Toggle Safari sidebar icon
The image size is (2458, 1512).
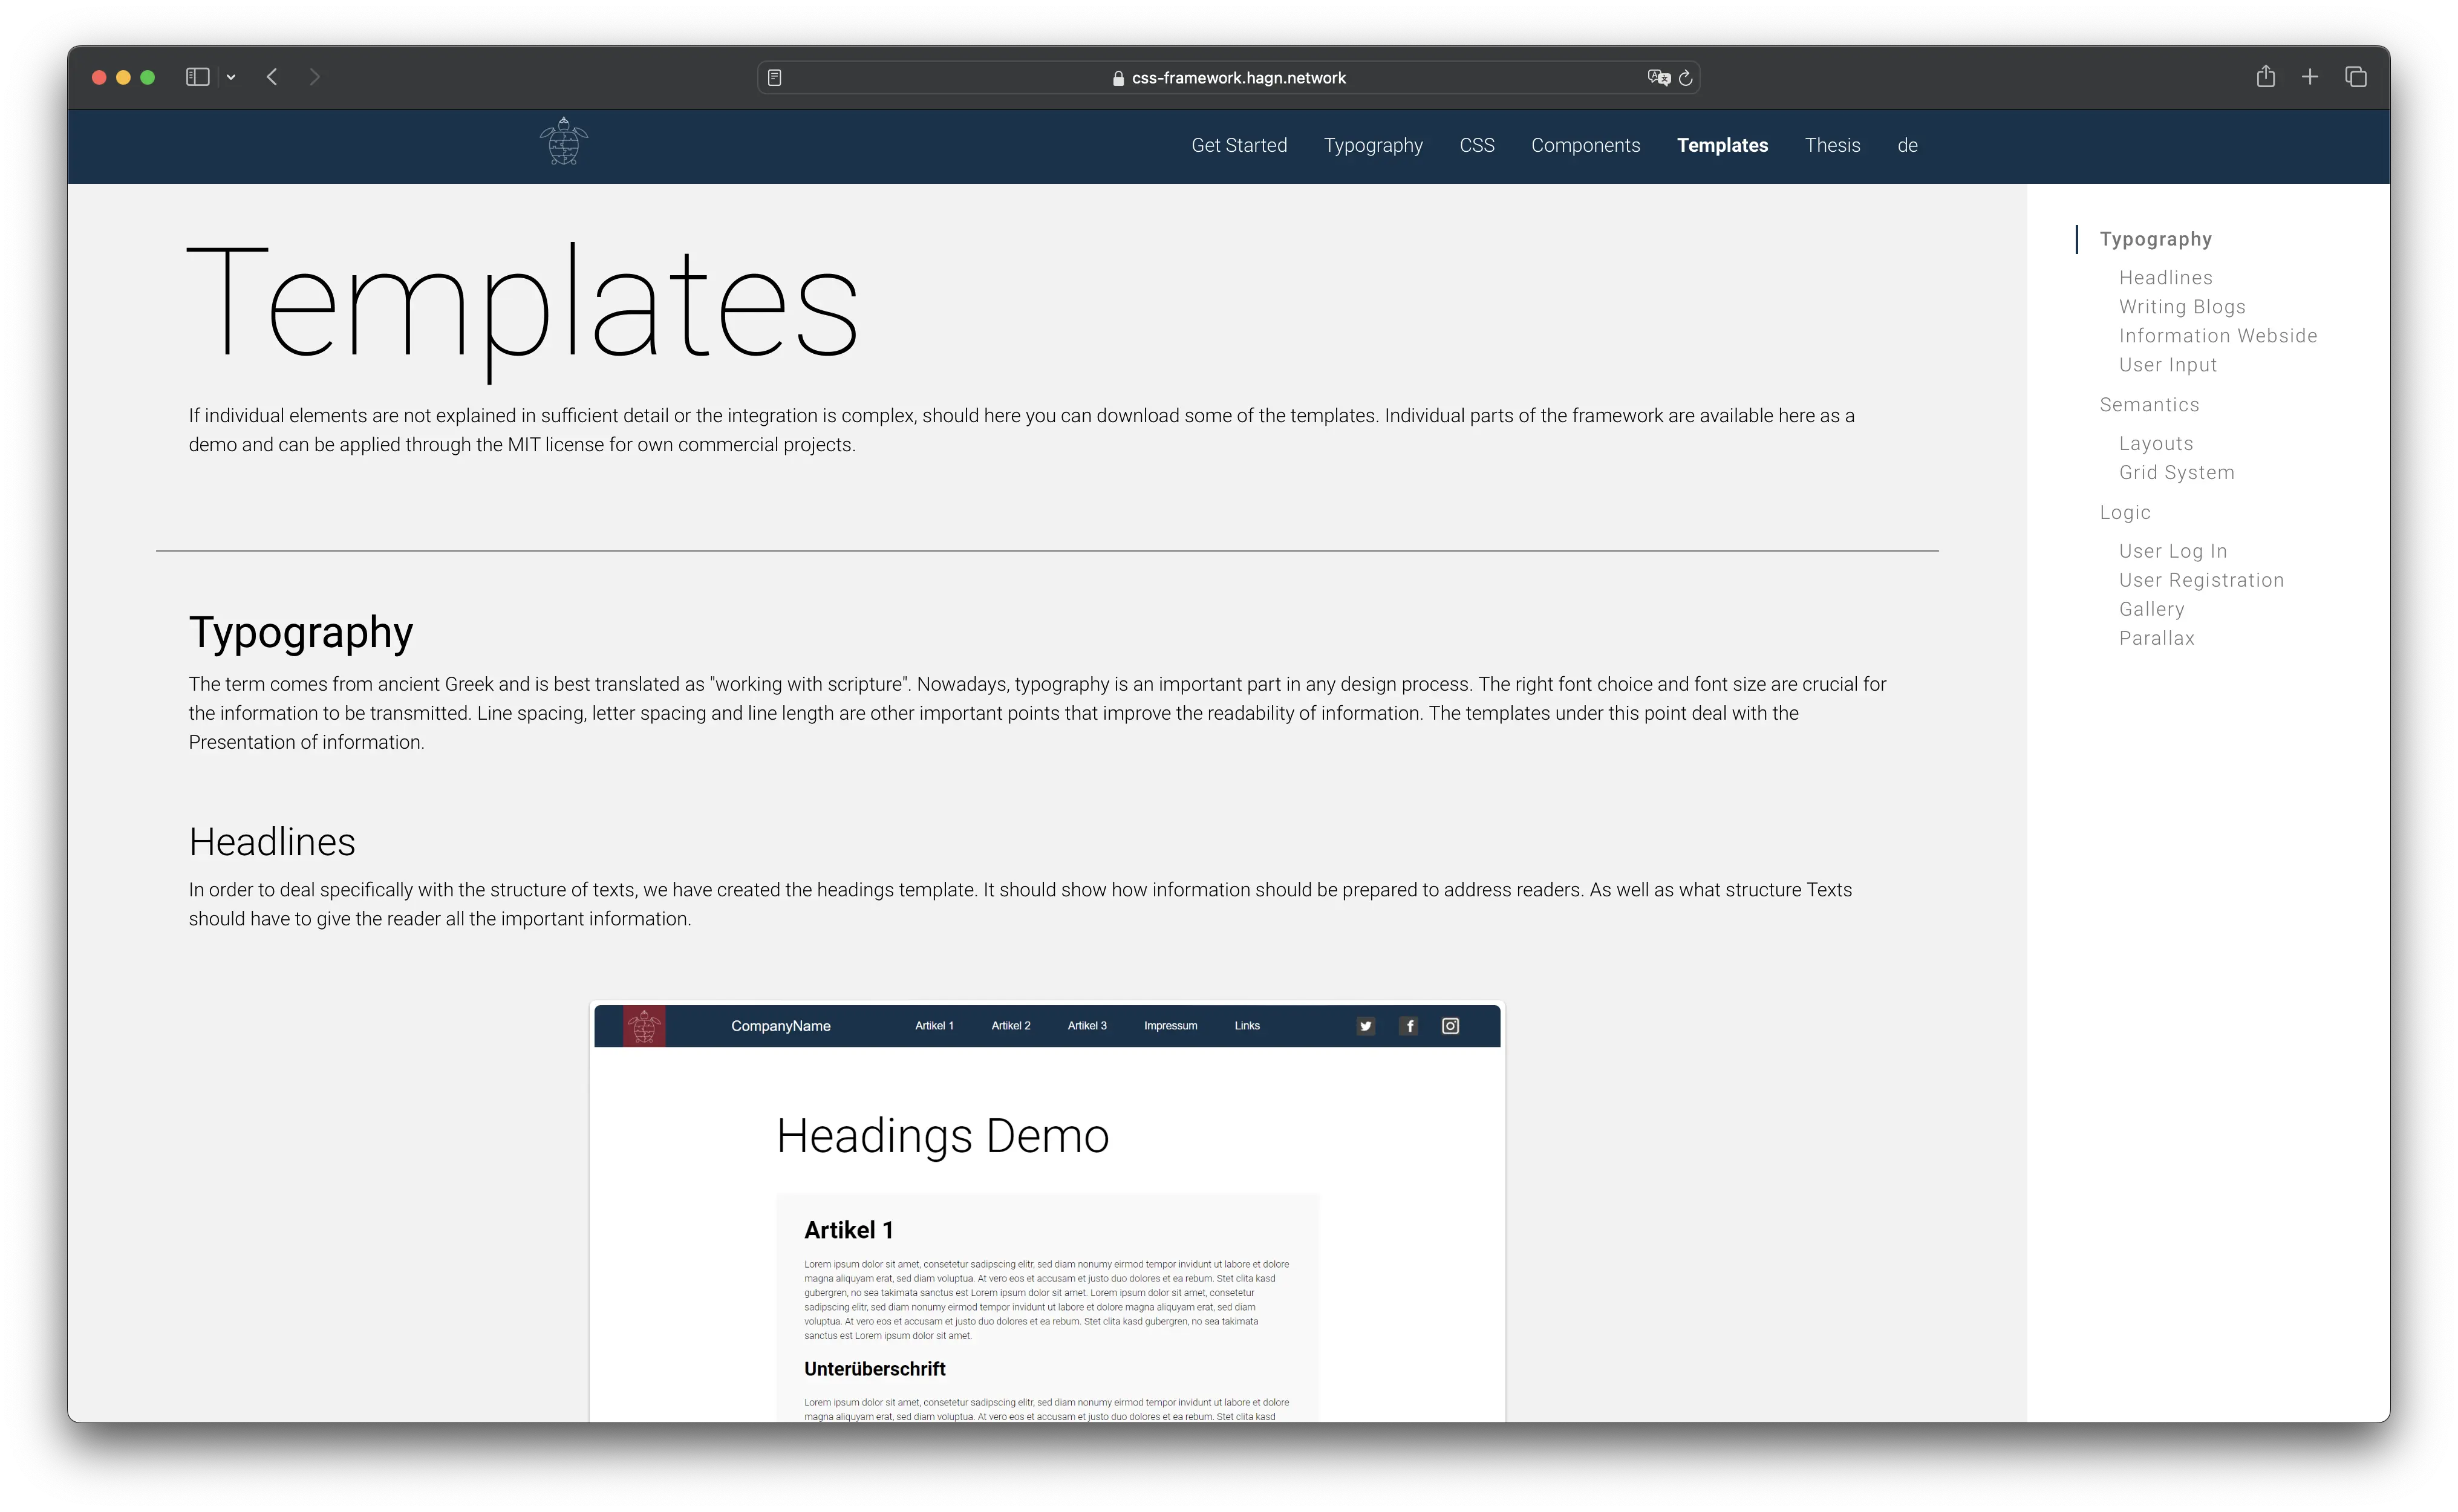pos(197,77)
